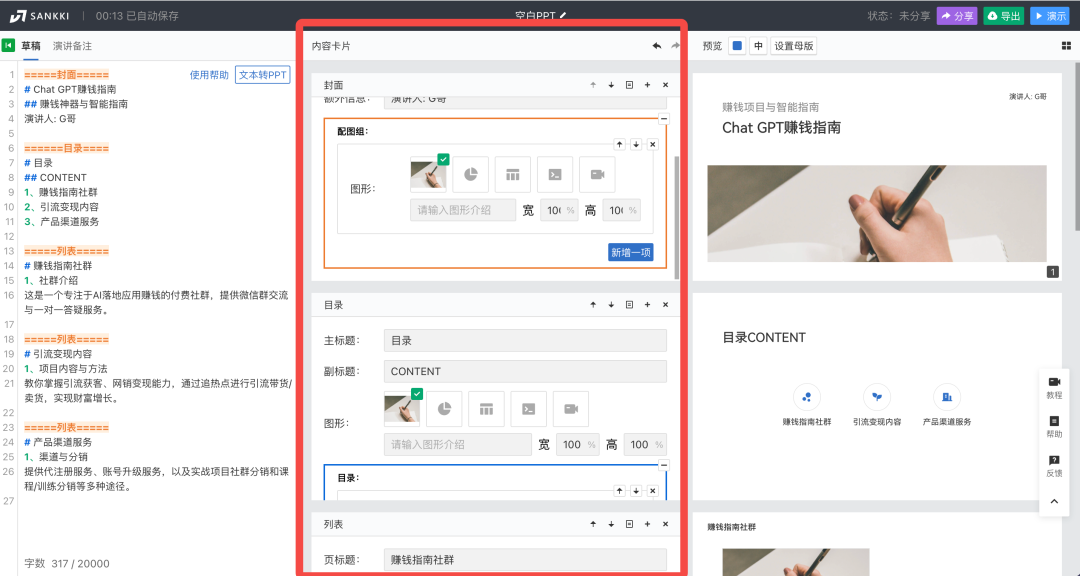Click the 高 height field in 封面 card

621,210
